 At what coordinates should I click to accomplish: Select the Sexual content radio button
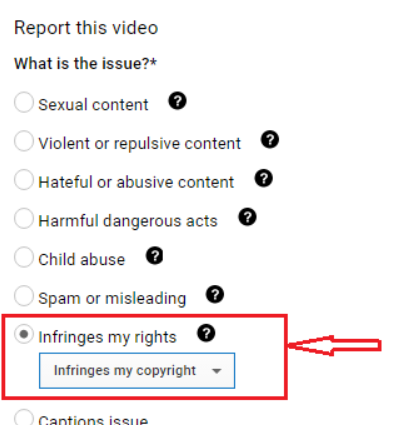[24, 102]
